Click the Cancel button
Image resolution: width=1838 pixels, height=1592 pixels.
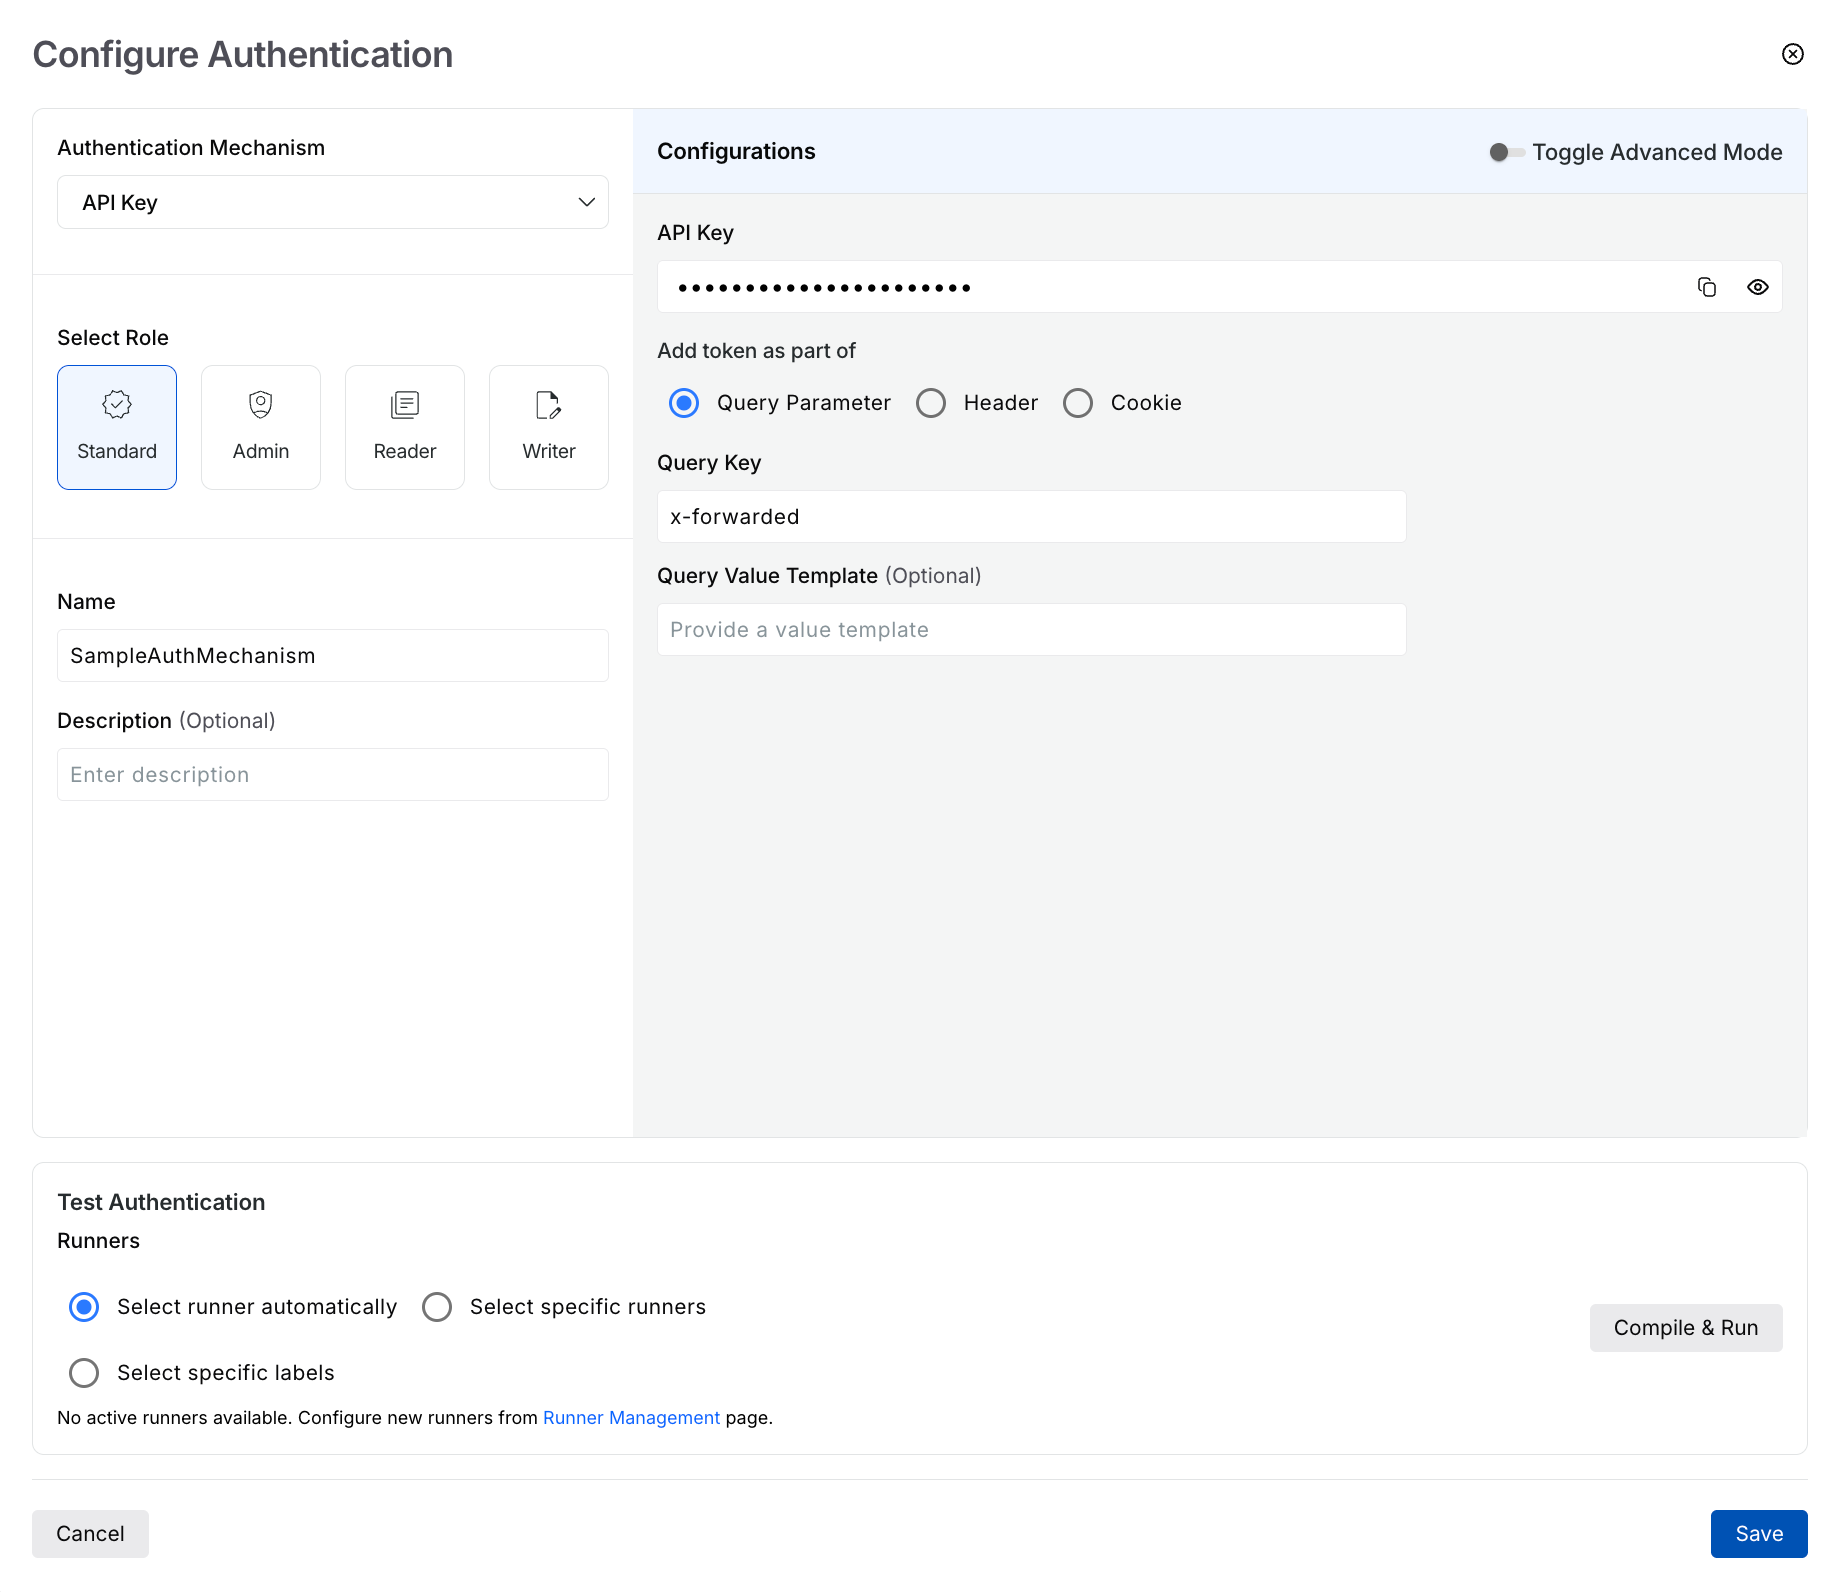[90, 1534]
